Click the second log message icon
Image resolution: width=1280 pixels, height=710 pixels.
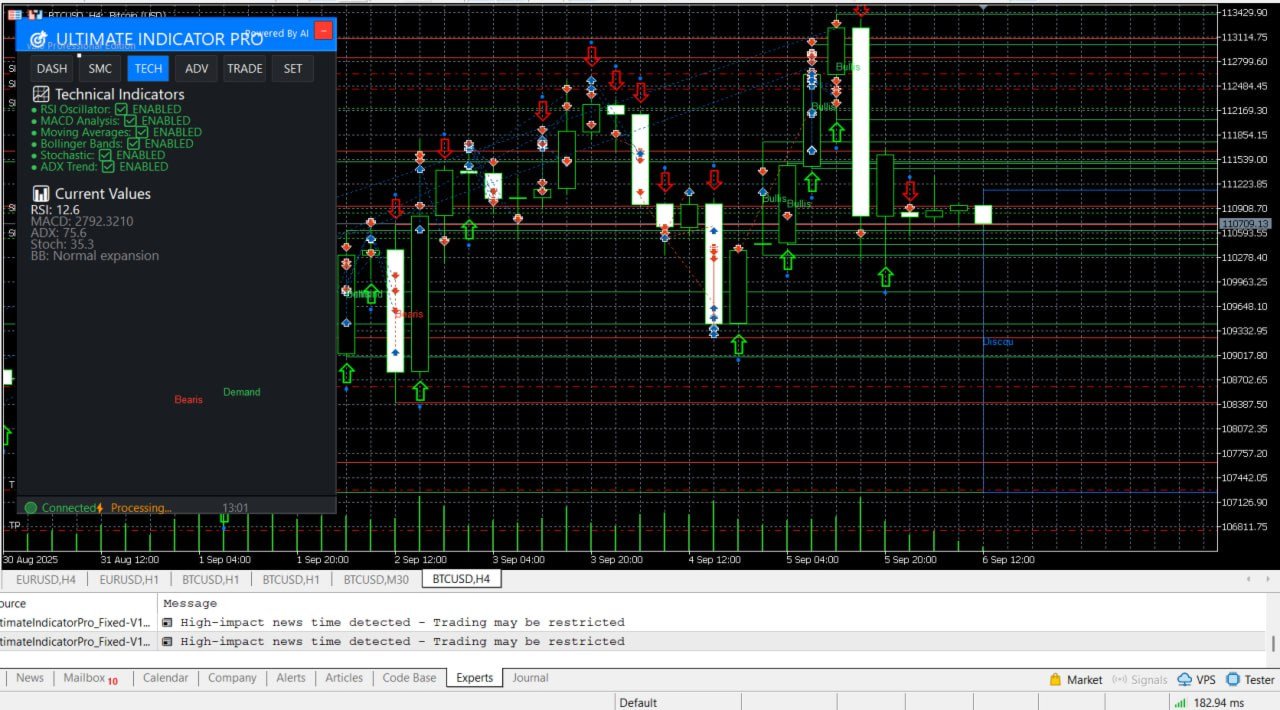167,641
